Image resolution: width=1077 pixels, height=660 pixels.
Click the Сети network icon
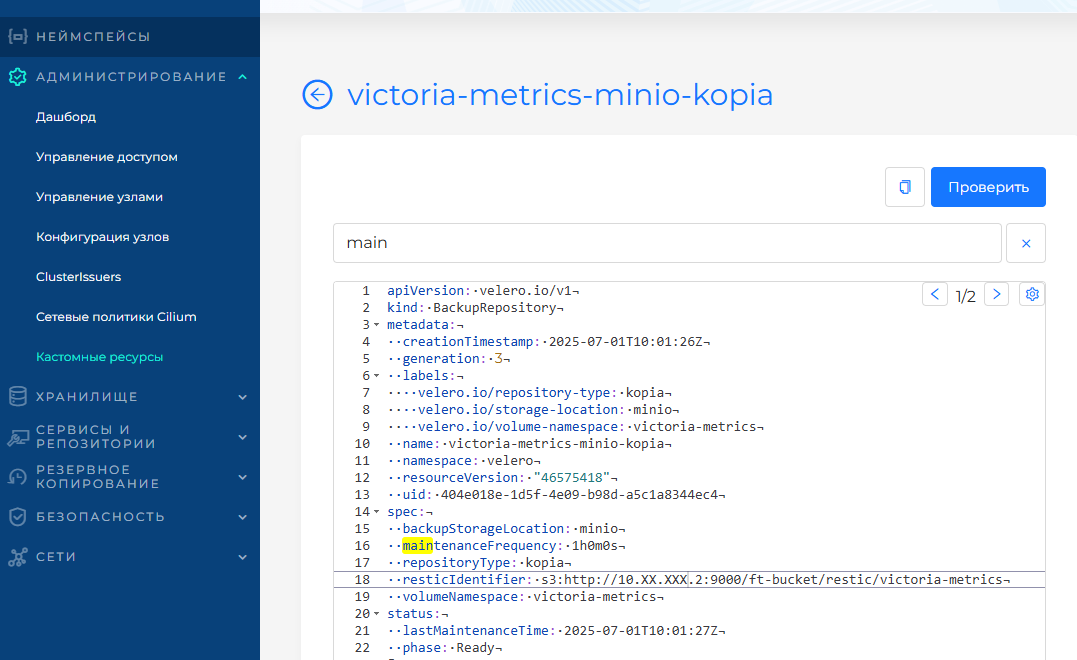tap(17, 557)
